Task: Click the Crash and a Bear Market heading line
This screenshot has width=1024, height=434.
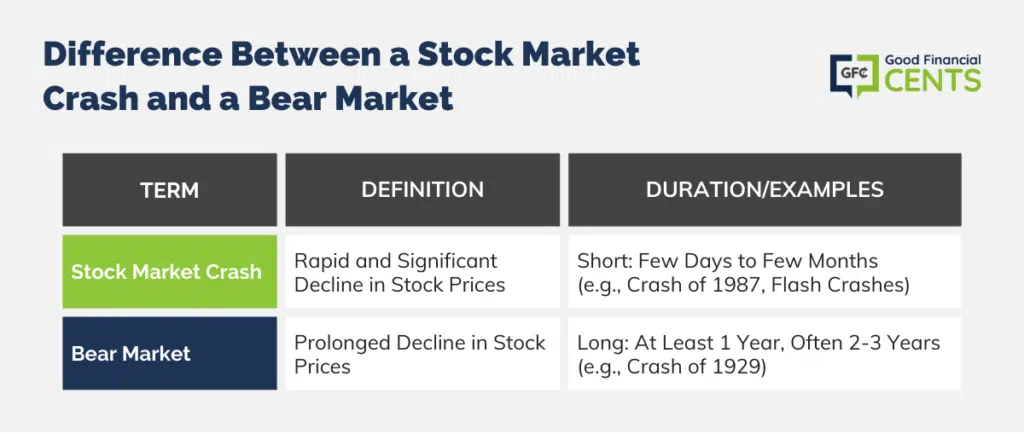Action: click(x=248, y=98)
